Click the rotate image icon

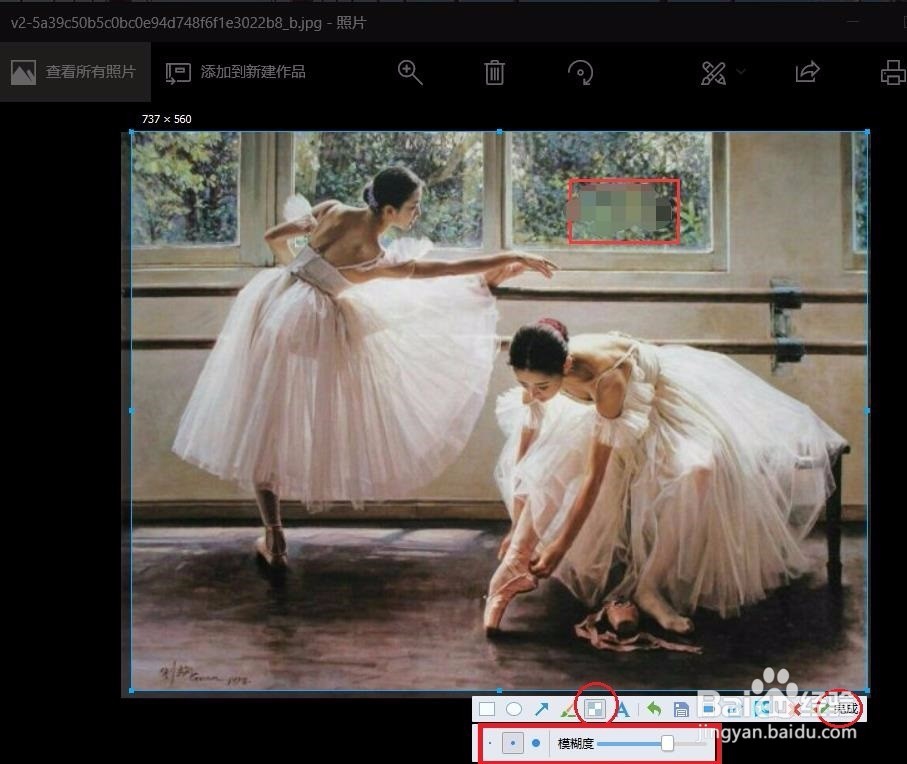pyautogui.click(x=580, y=73)
